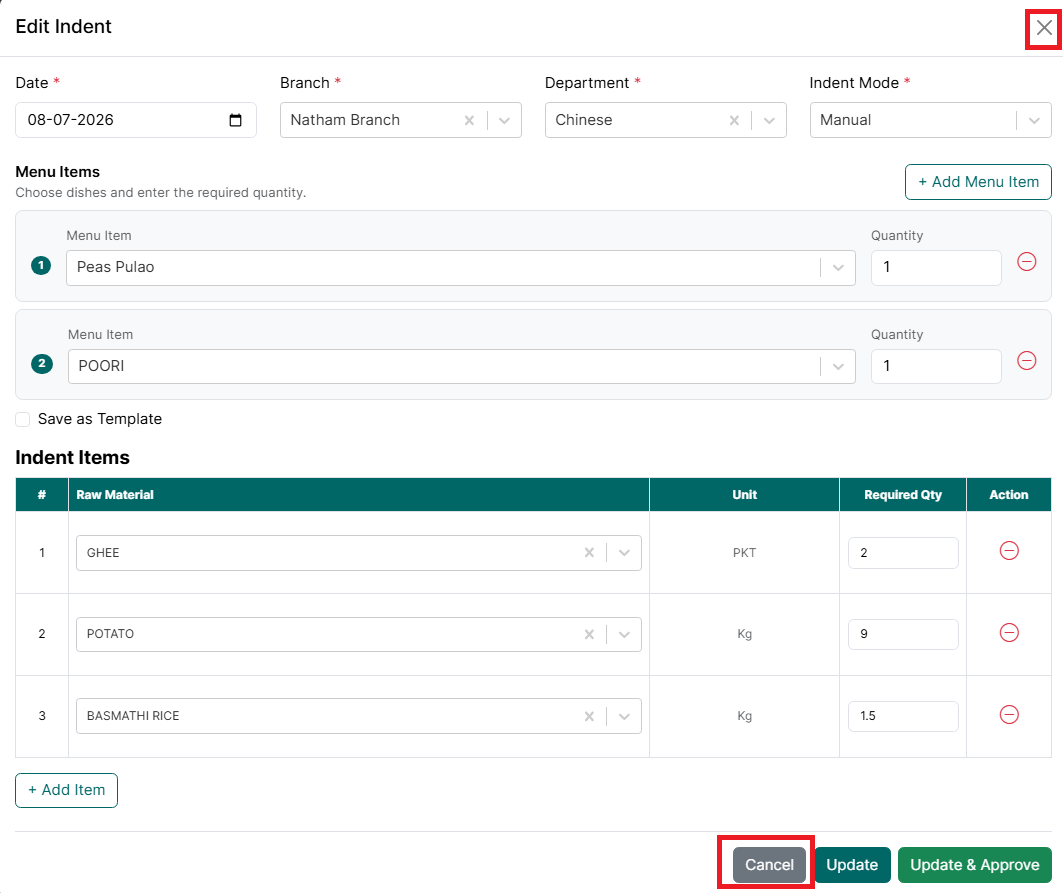Clear the Chinese department selection
Viewport: 1063px width, 893px height.
pos(734,120)
